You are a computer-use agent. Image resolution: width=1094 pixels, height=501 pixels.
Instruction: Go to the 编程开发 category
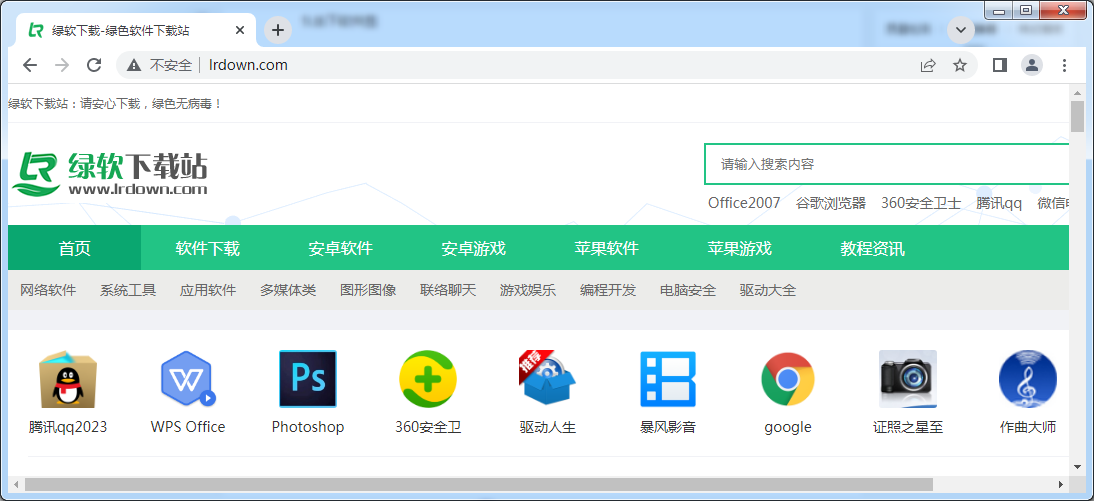tap(608, 290)
